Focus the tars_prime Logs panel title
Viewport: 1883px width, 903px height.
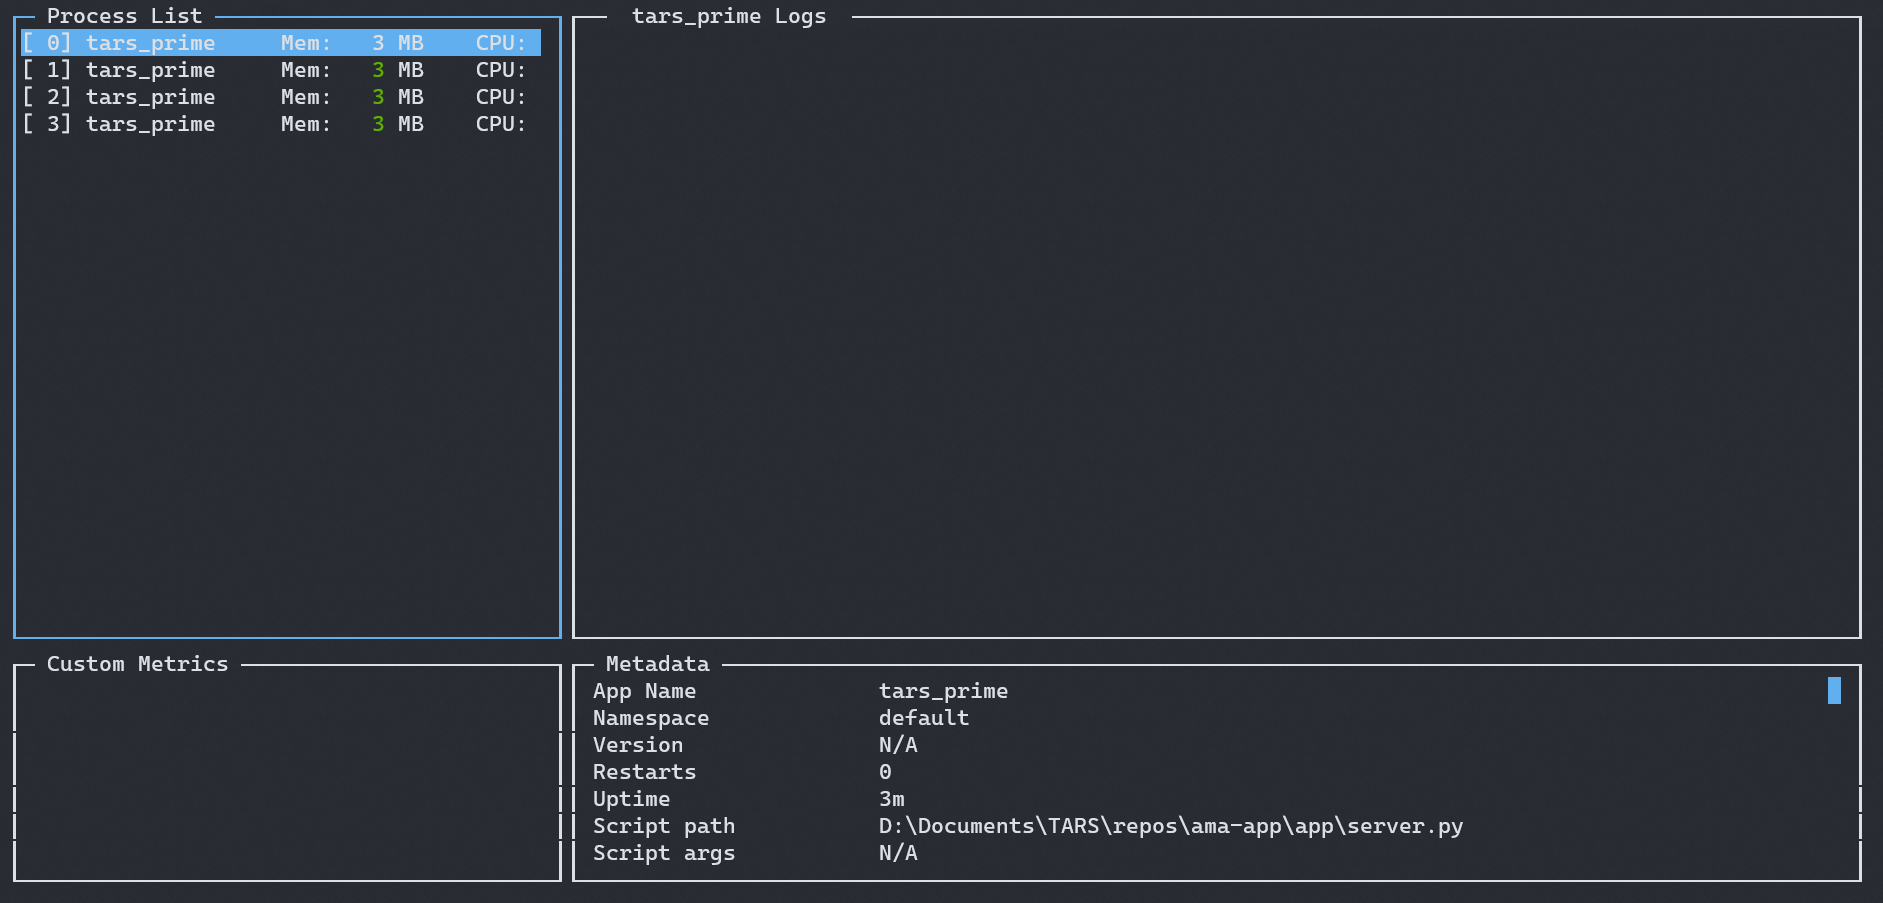click(x=728, y=16)
